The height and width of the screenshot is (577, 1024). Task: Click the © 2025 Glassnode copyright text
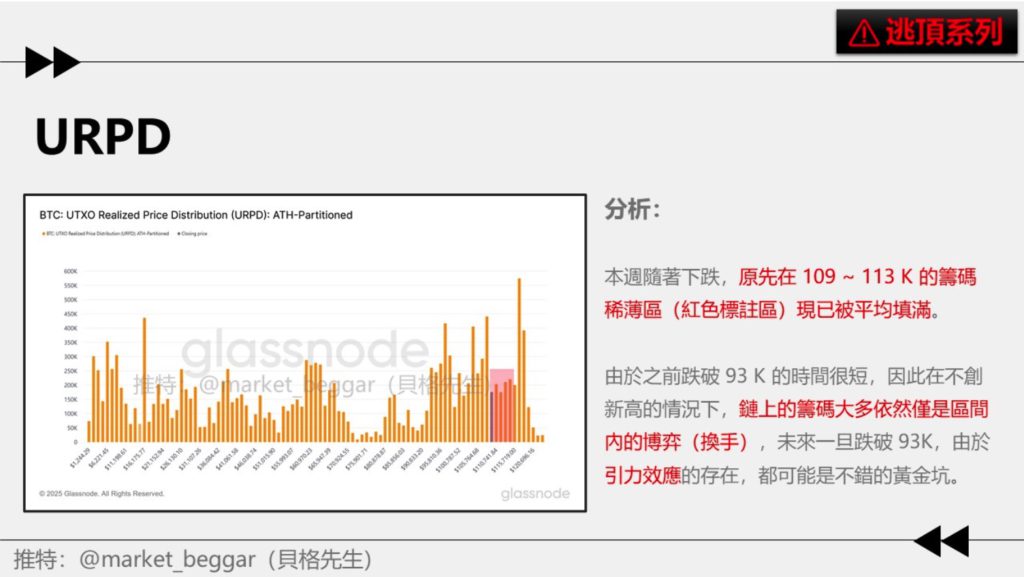[101, 494]
